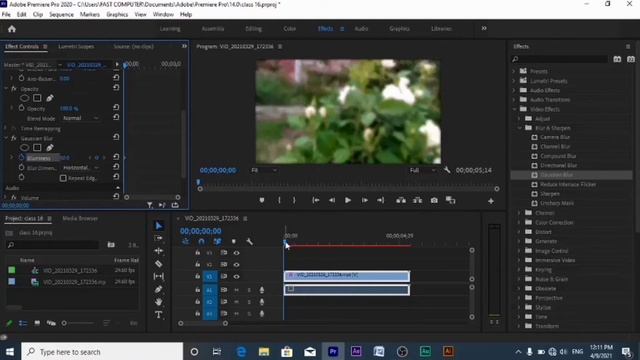Select the Ripple Edit tool

click(x=159, y=251)
